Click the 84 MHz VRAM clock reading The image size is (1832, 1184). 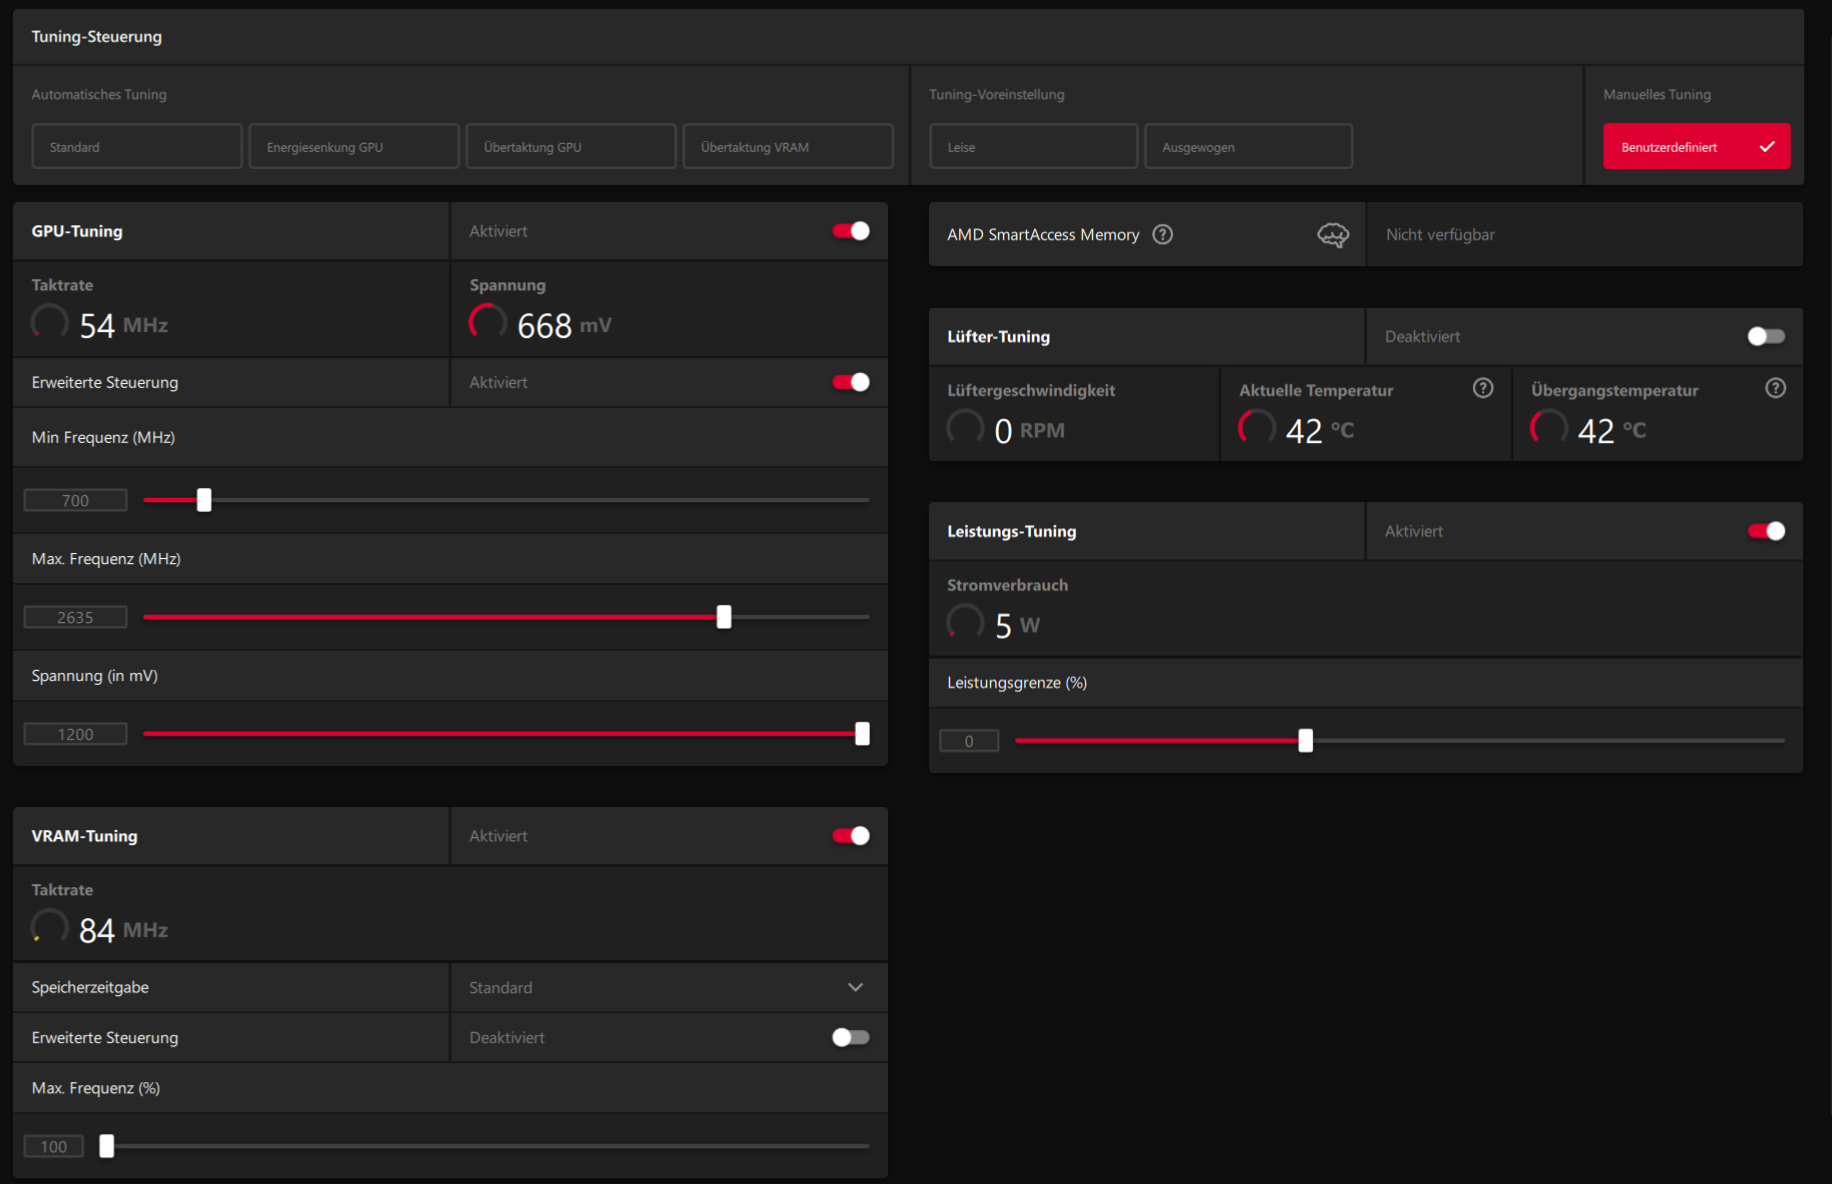(x=124, y=930)
